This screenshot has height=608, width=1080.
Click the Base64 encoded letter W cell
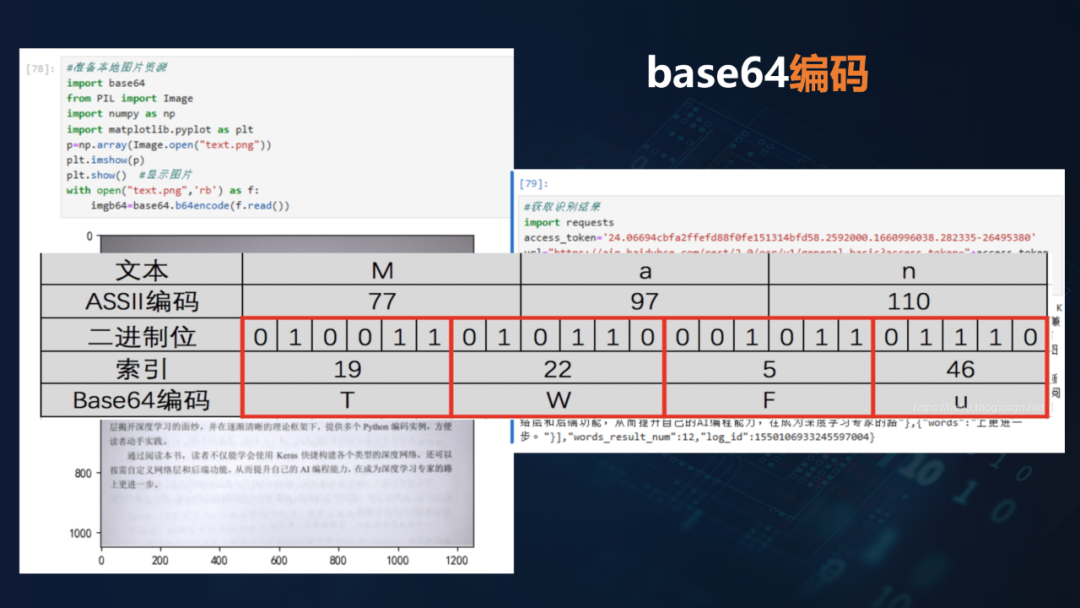(x=560, y=401)
